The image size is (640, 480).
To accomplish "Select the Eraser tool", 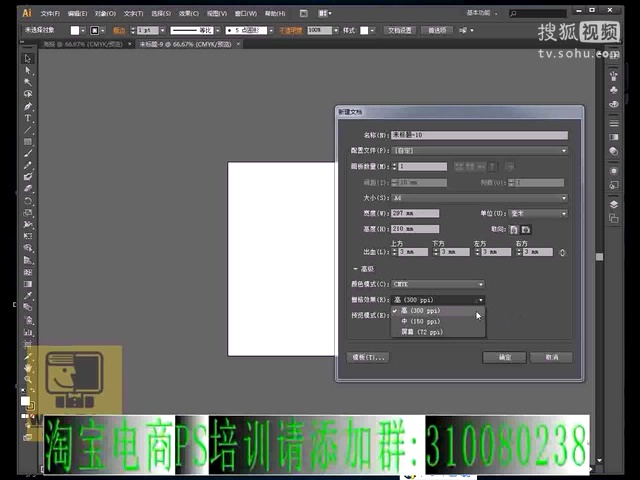I will pyautogui.click(x=28, y=189).
